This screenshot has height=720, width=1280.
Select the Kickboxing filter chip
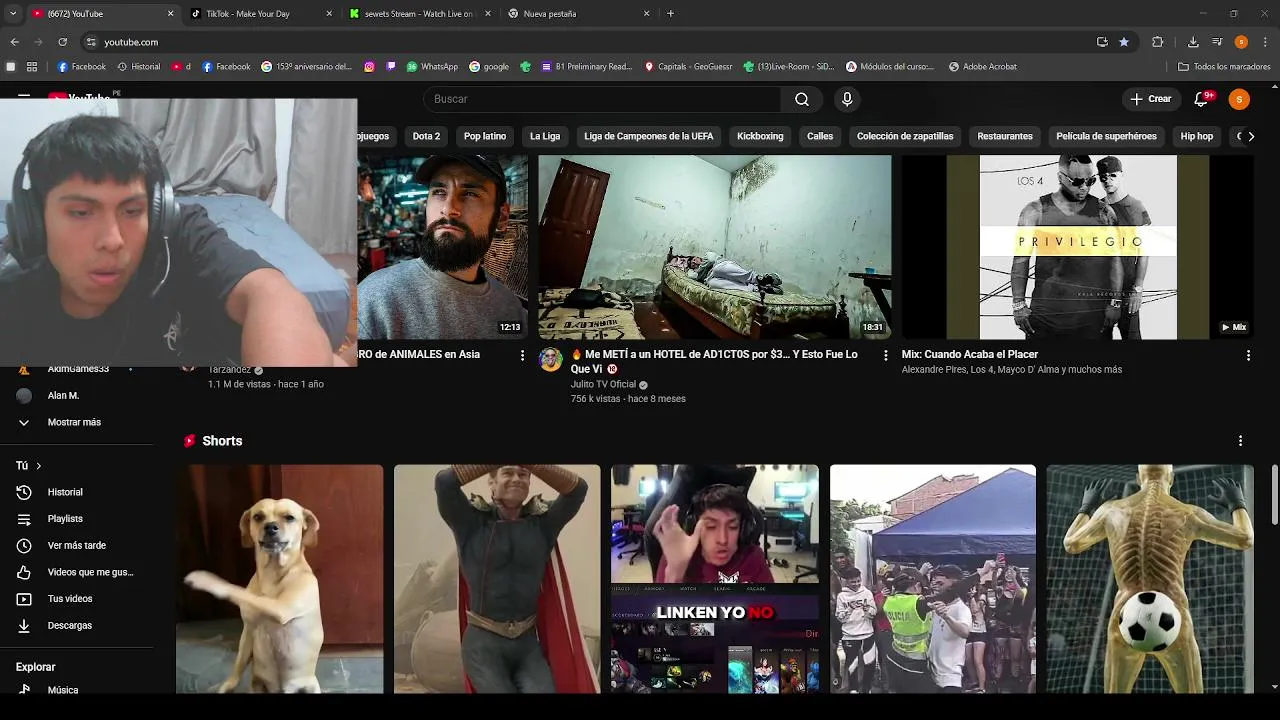pyautogui.click(x=760, y=136)
